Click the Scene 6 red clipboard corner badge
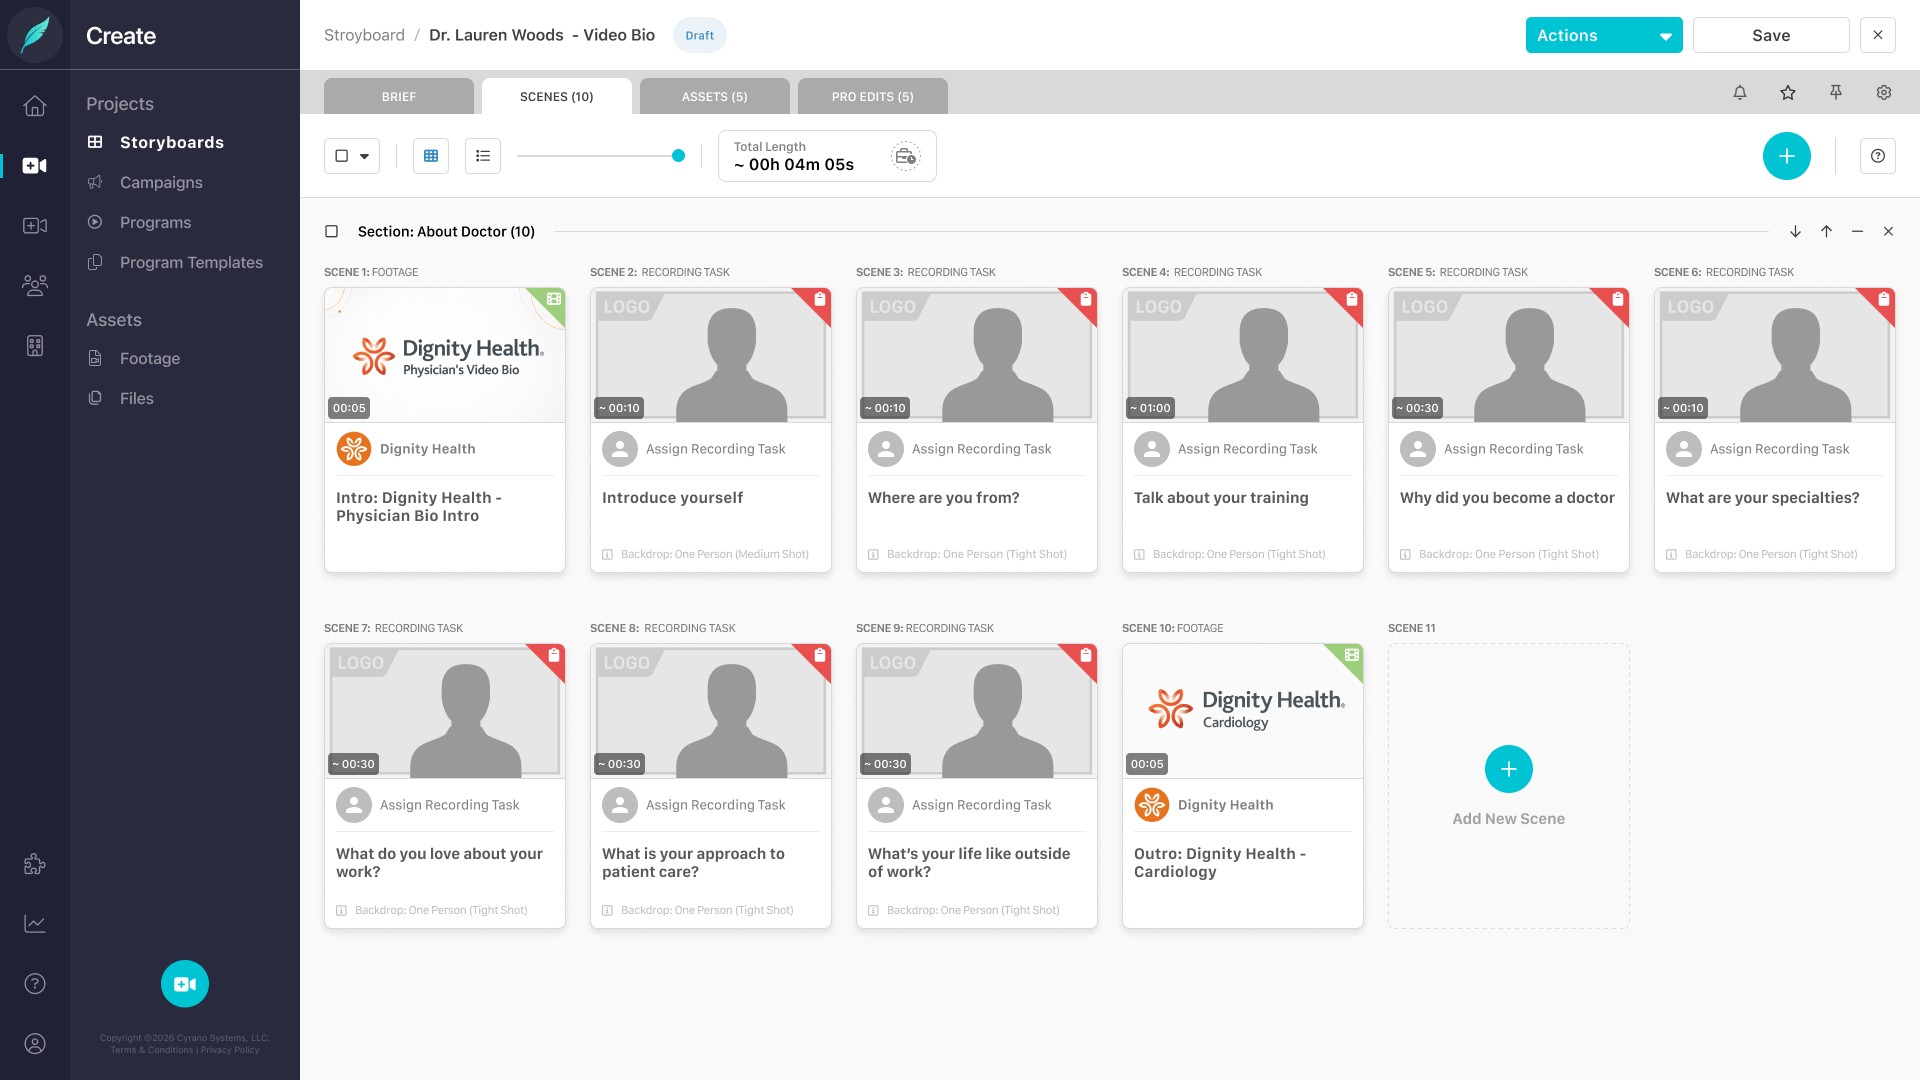1920x1080 pixels. click(1883, 300)
